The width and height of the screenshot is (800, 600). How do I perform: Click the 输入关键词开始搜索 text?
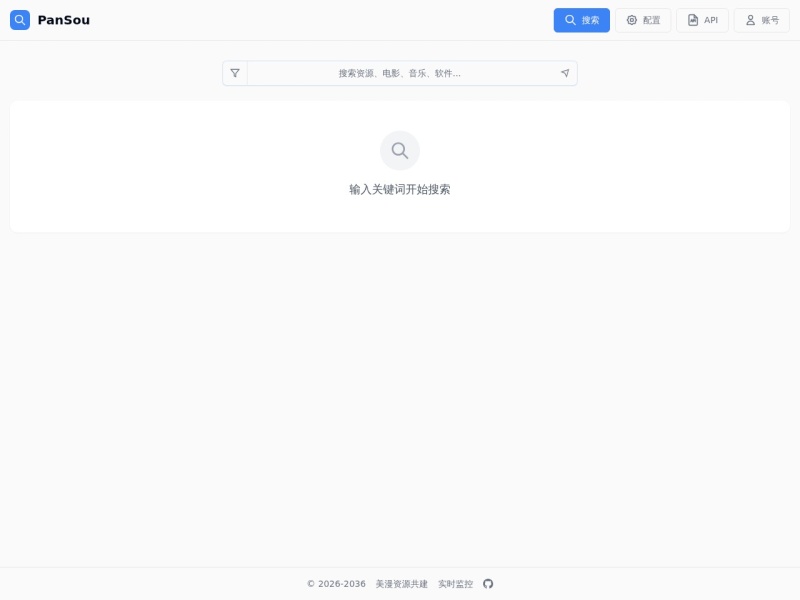click(400, 189)
